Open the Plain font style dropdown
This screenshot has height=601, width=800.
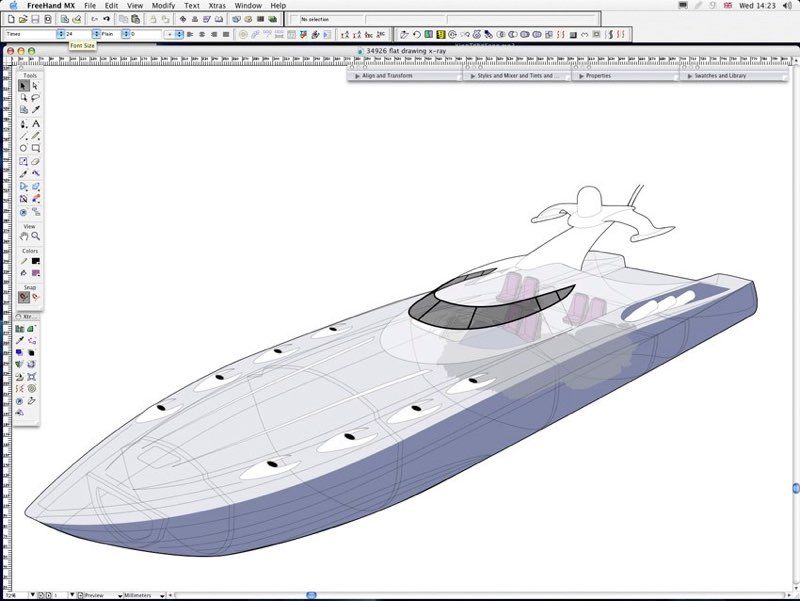(x=124, y=34)
